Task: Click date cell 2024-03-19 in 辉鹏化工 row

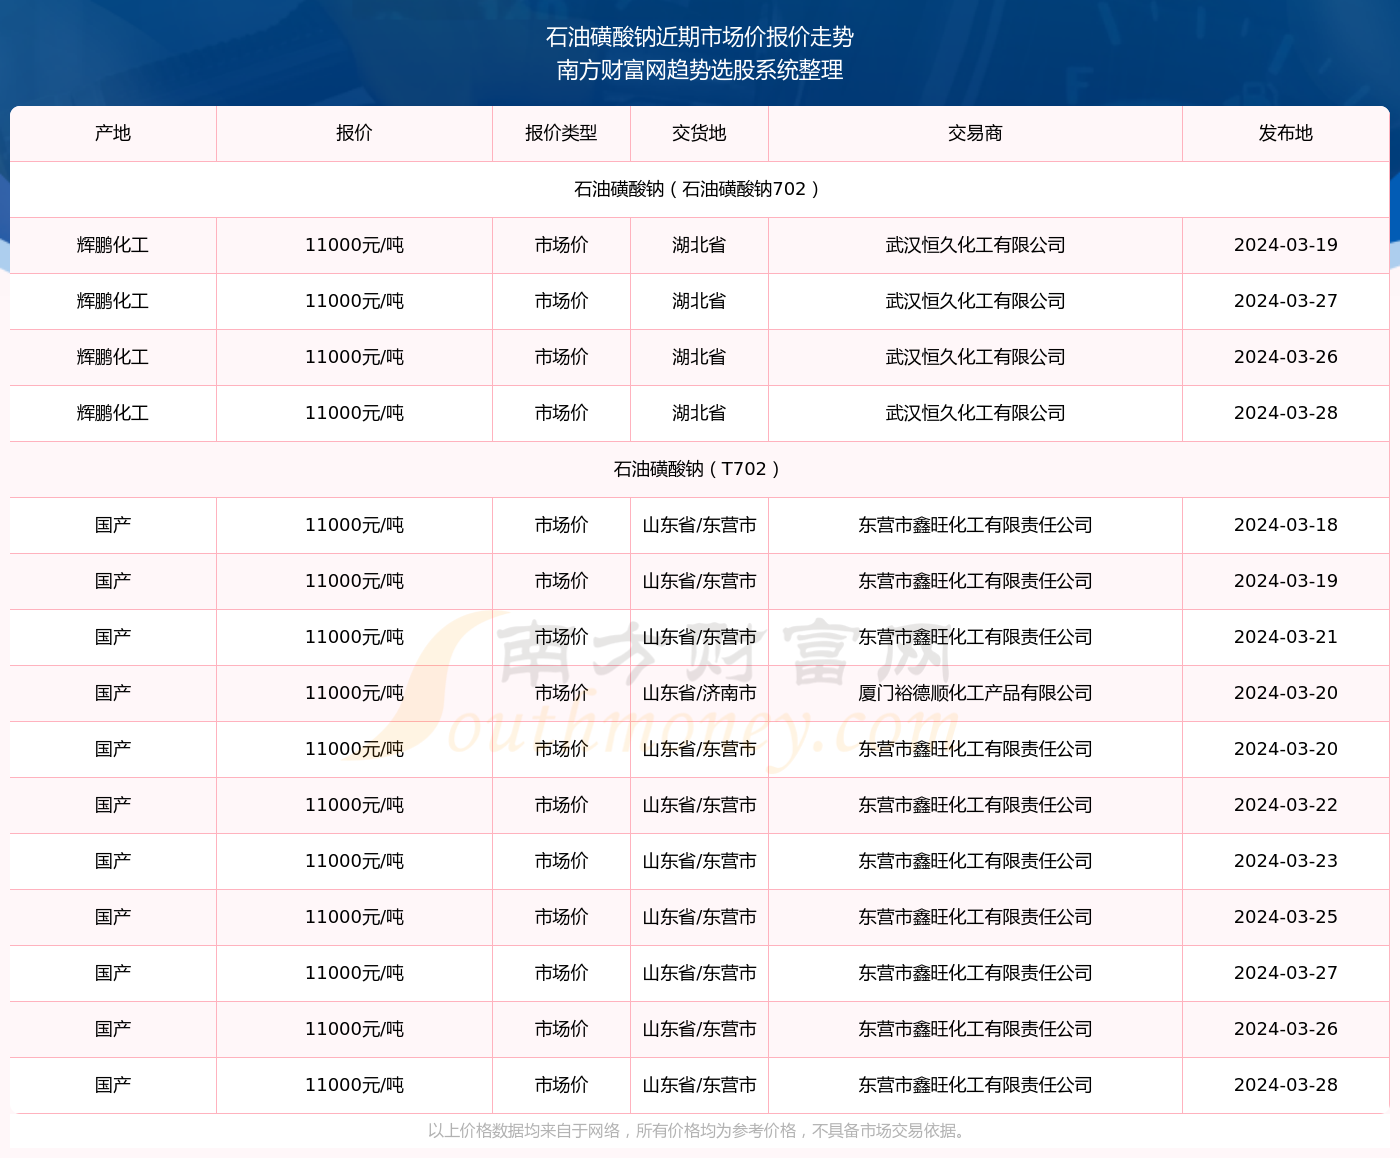Action: click(1286, 245)
